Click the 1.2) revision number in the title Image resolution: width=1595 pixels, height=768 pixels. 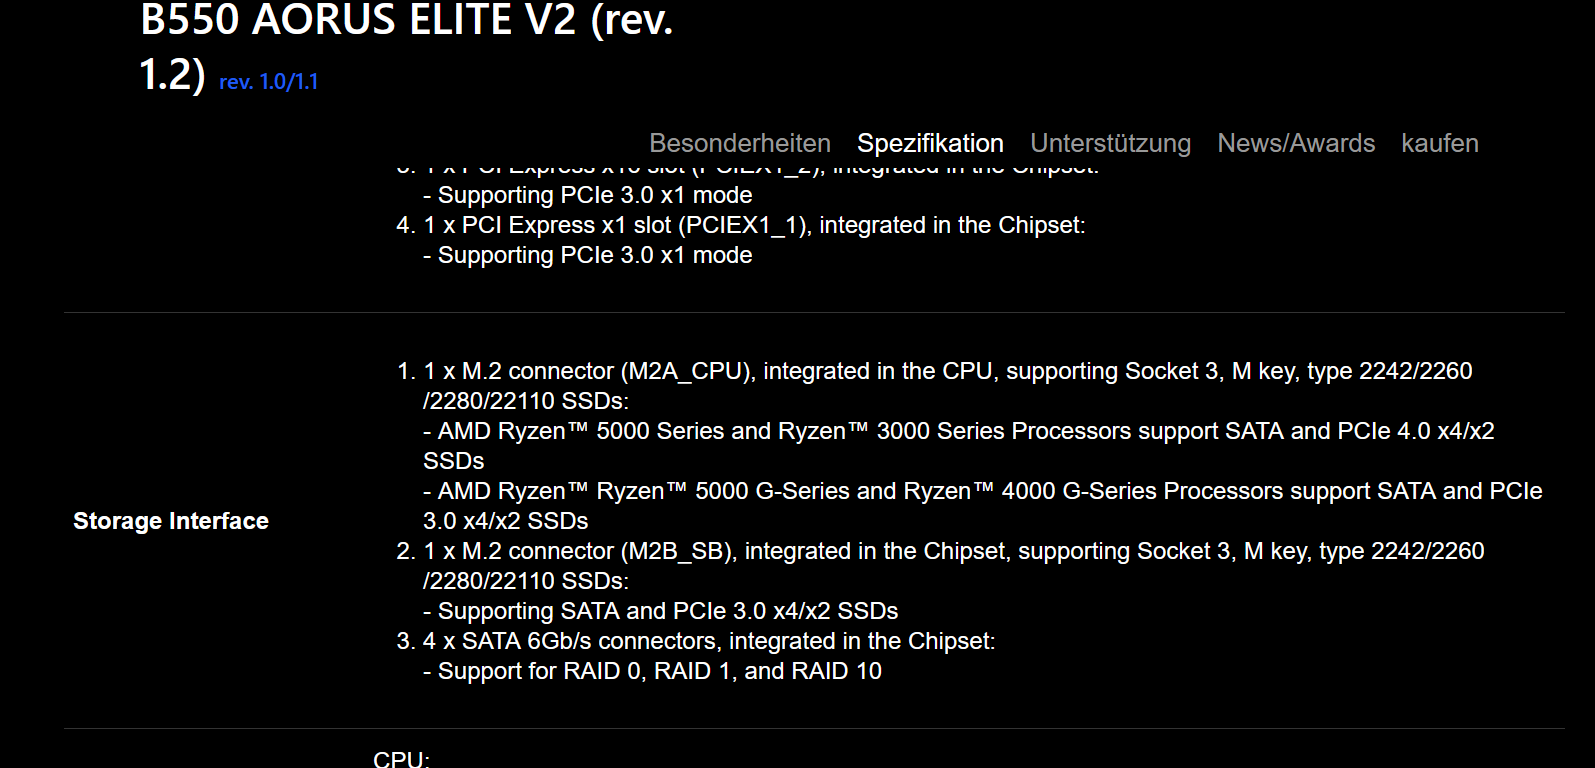pos(172,75)
